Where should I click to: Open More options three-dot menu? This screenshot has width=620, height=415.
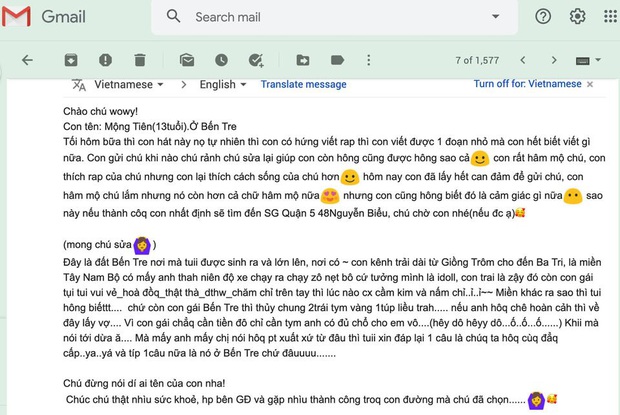tap(369, 60)
